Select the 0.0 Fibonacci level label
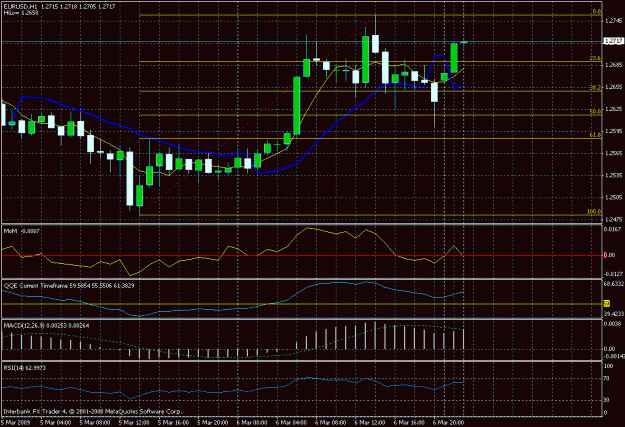Screen dimensions: 625x427 [596, 12]
